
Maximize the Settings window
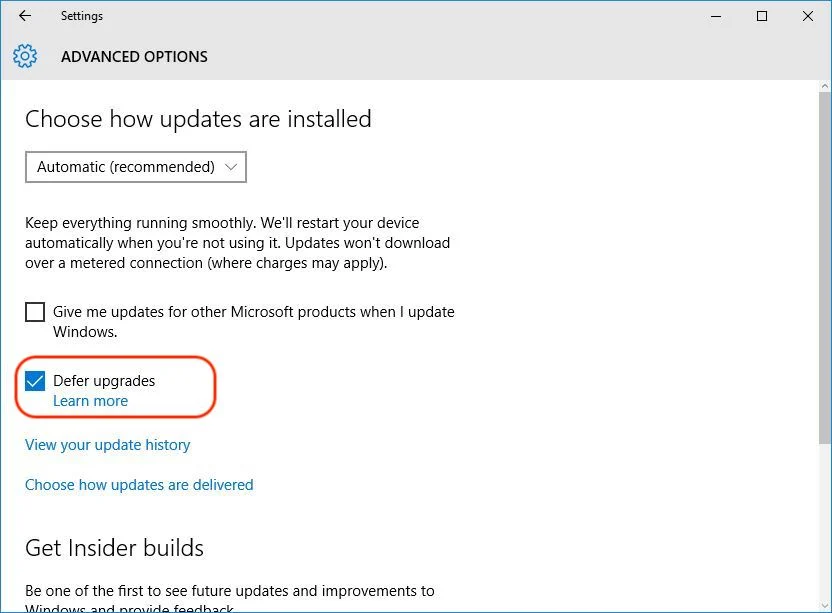(x=761, y=16)
